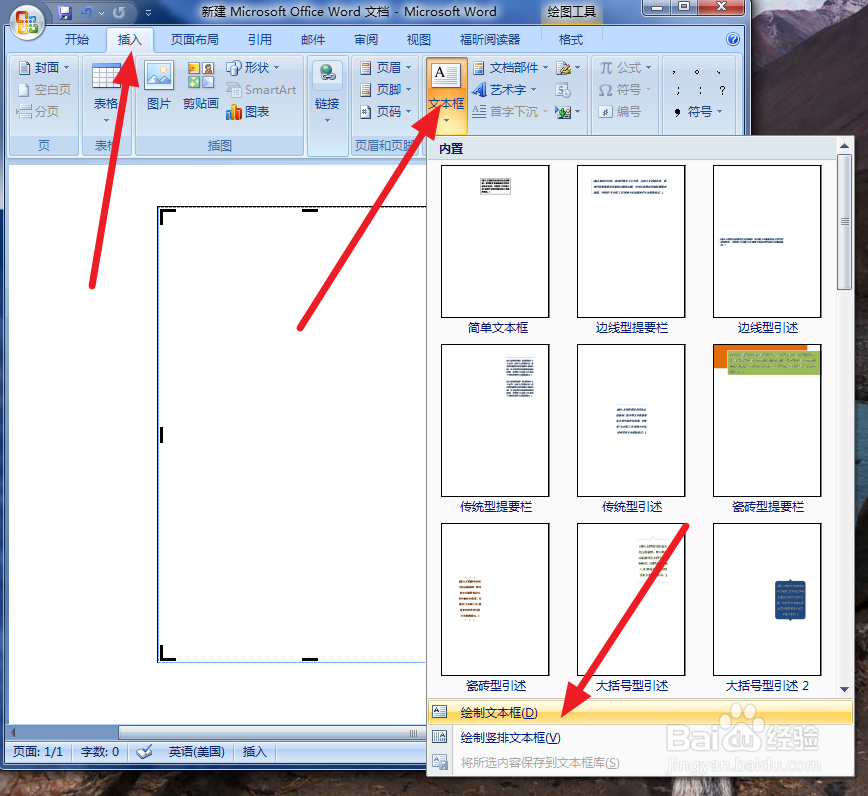Click the Office button orb
This screenshot has height=796, width=868.
pos(27,22)
